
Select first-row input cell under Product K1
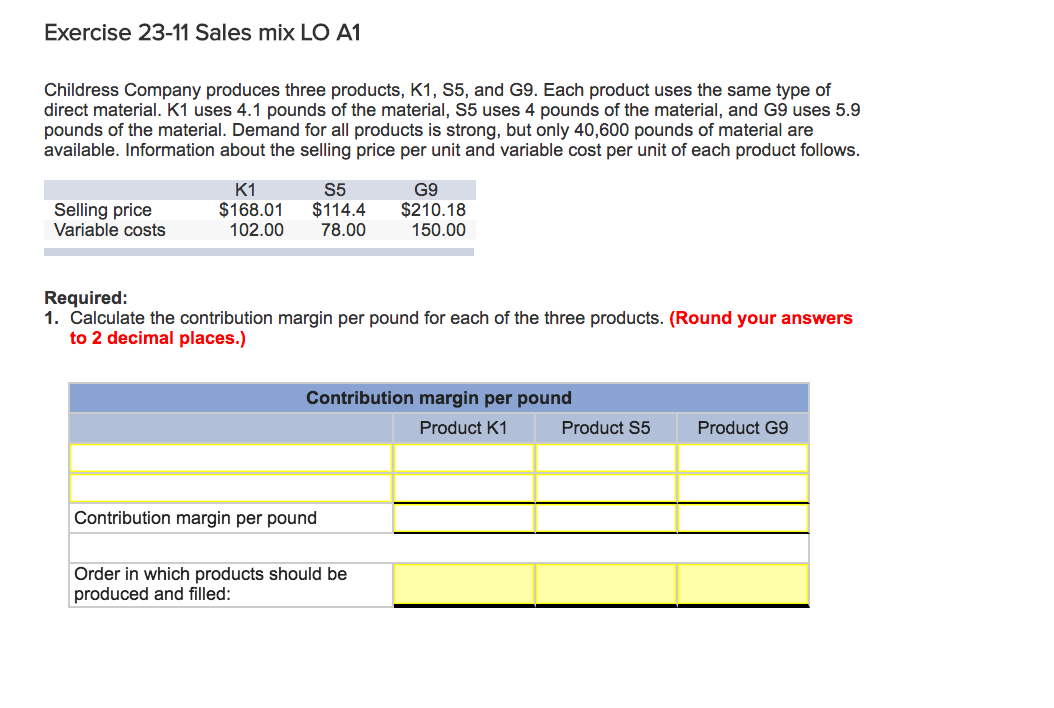point(464,458)
